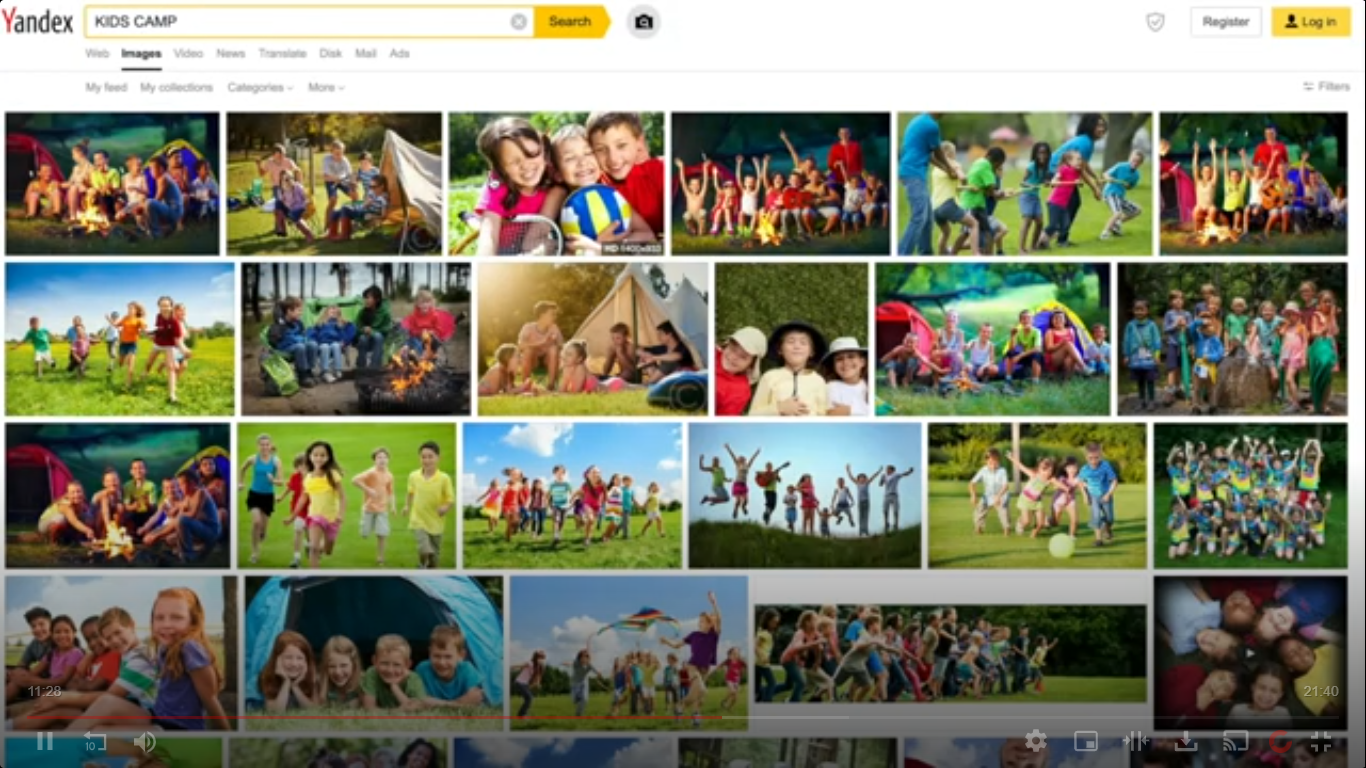Toggle picture-in-picture mini player

(x=1086, y=741)
